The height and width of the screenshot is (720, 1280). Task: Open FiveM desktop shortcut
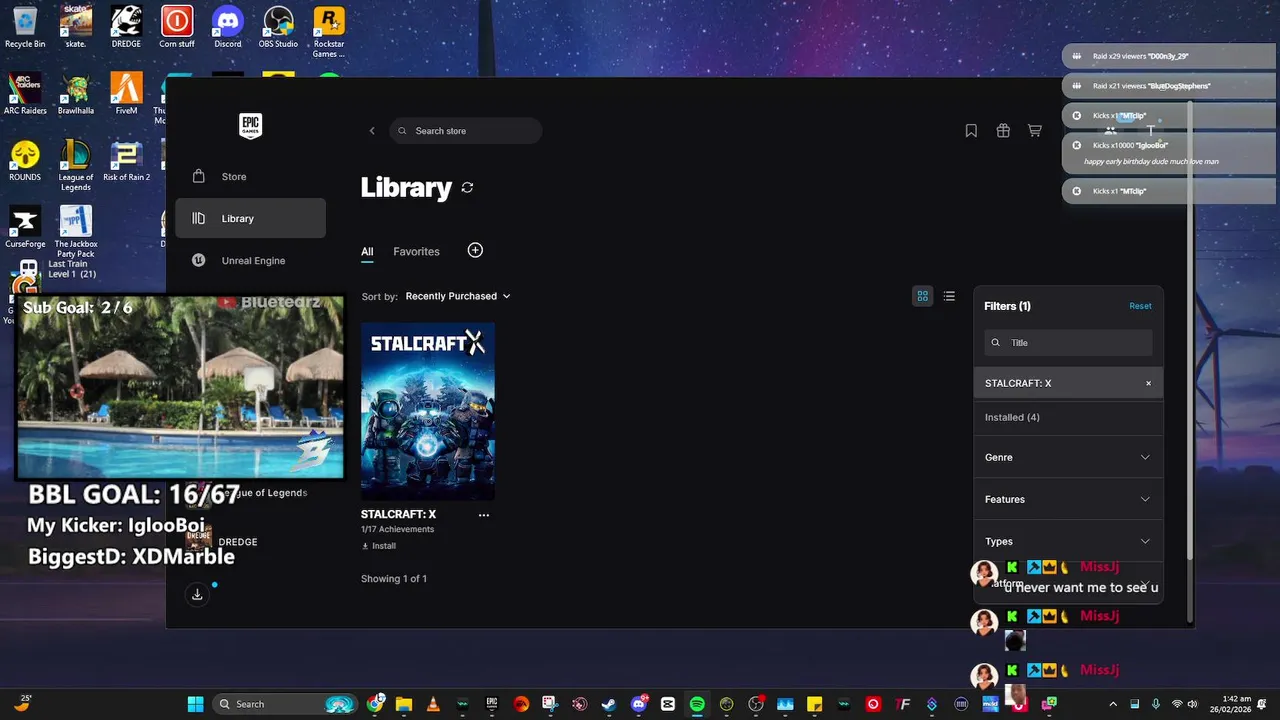(x=126, y=93)
